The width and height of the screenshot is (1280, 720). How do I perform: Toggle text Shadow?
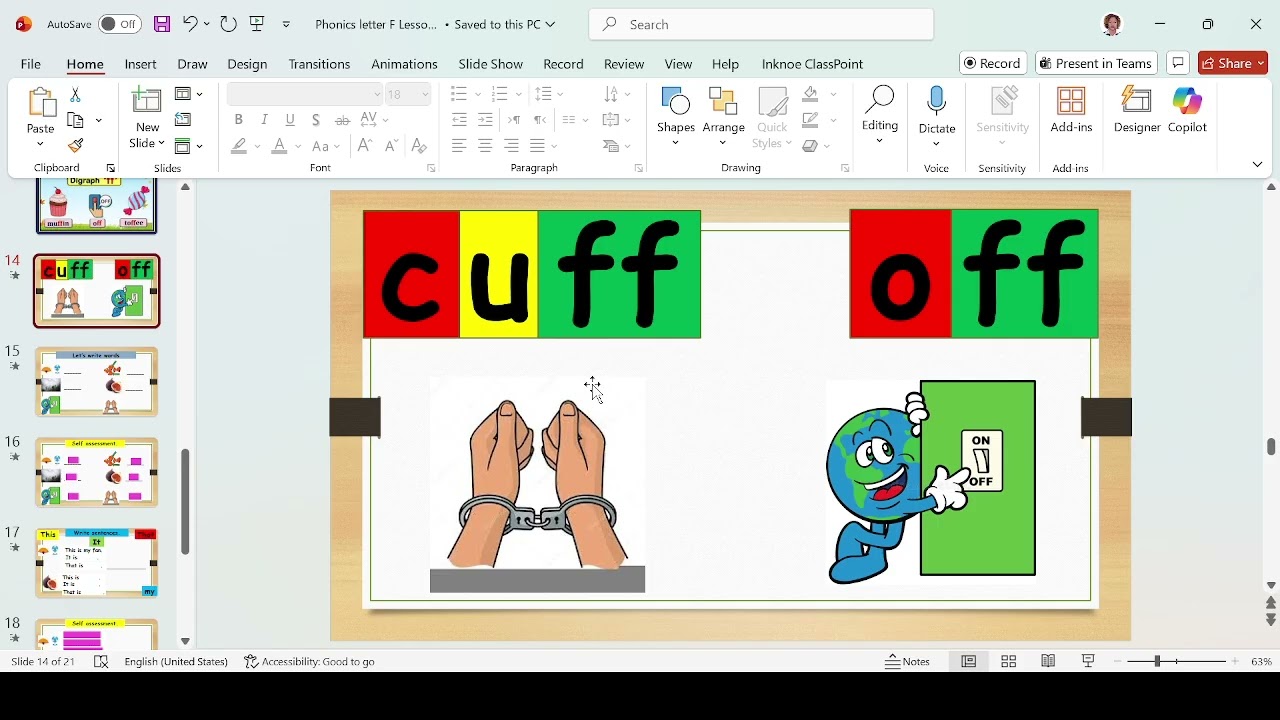316,120
